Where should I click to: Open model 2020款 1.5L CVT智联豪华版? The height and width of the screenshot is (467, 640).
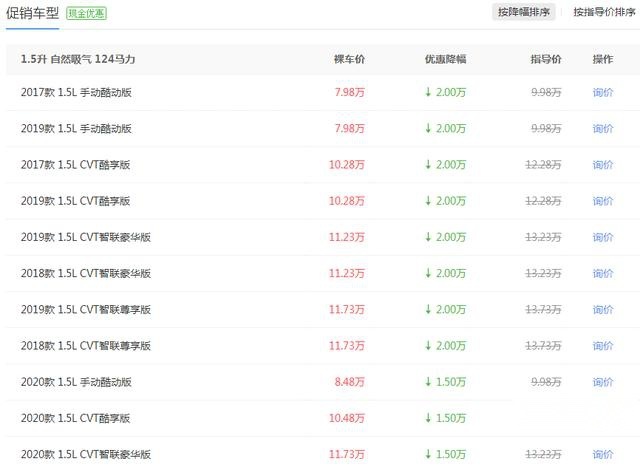86,454
